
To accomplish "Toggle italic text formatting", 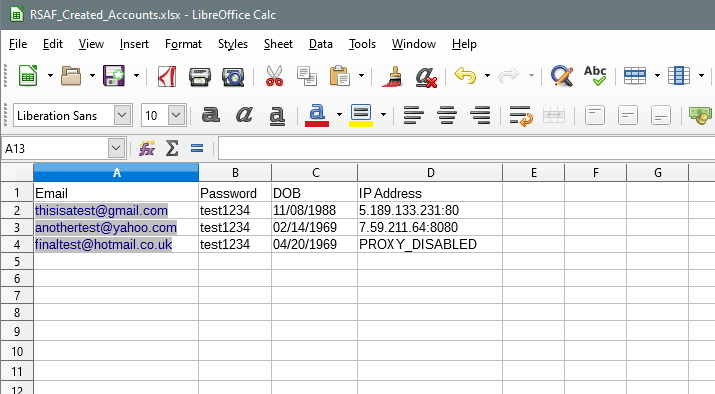I will click(x=244, y=115).
